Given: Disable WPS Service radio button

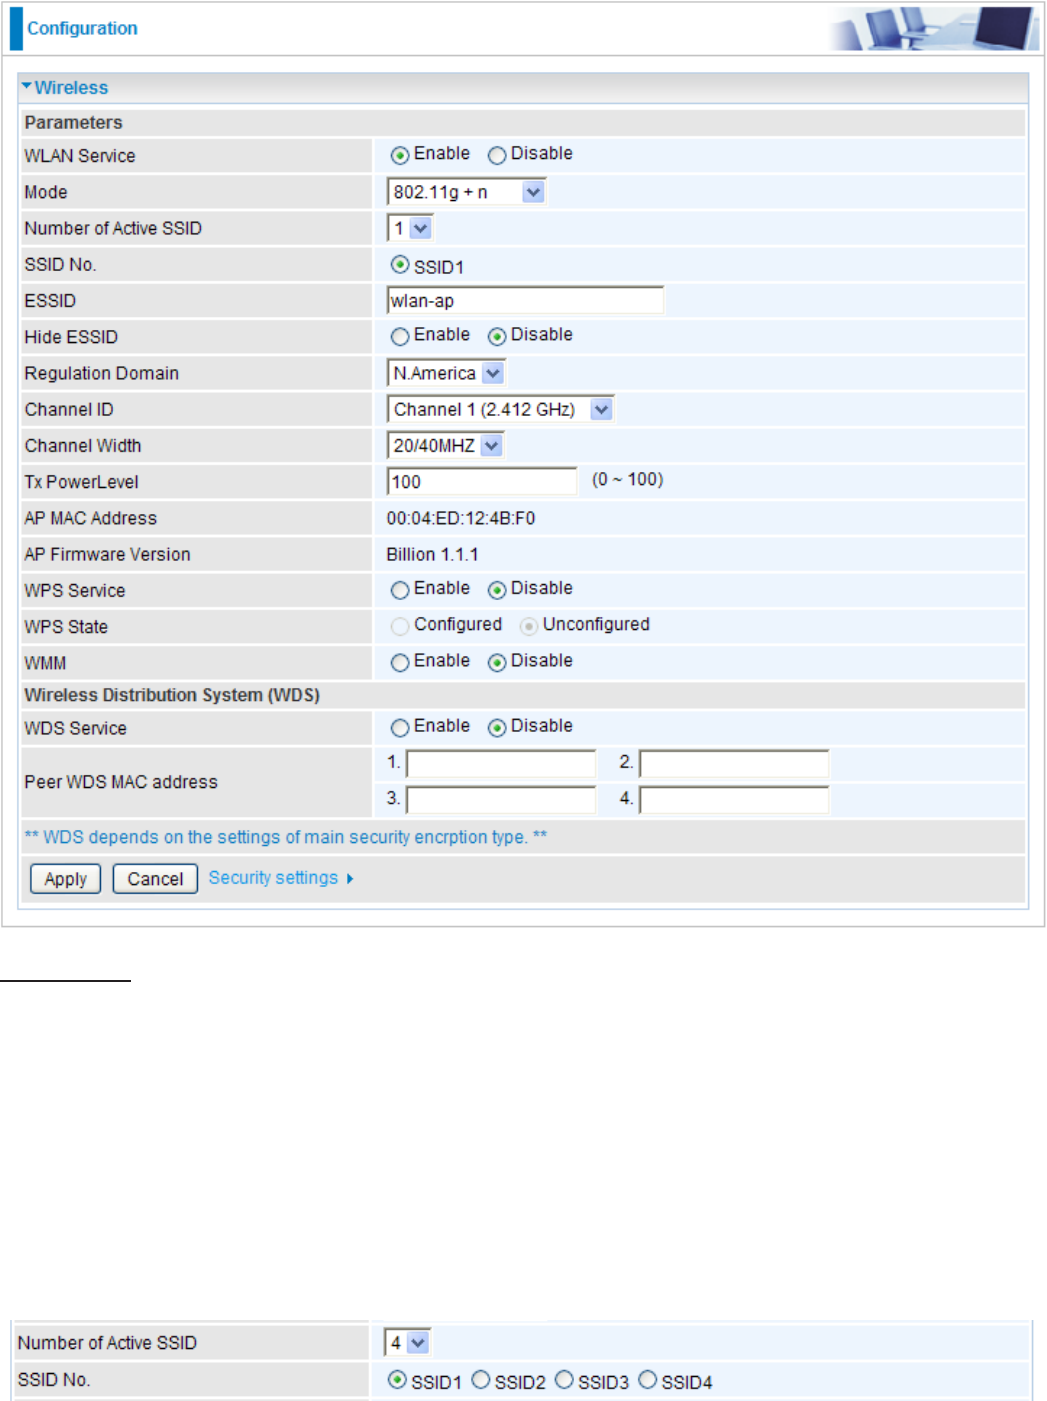Looking at the screenshot, I should pos(497,590).
